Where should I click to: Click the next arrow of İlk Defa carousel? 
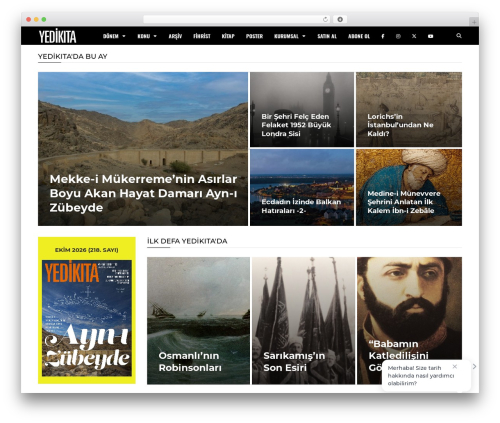[x=474, y=366]
